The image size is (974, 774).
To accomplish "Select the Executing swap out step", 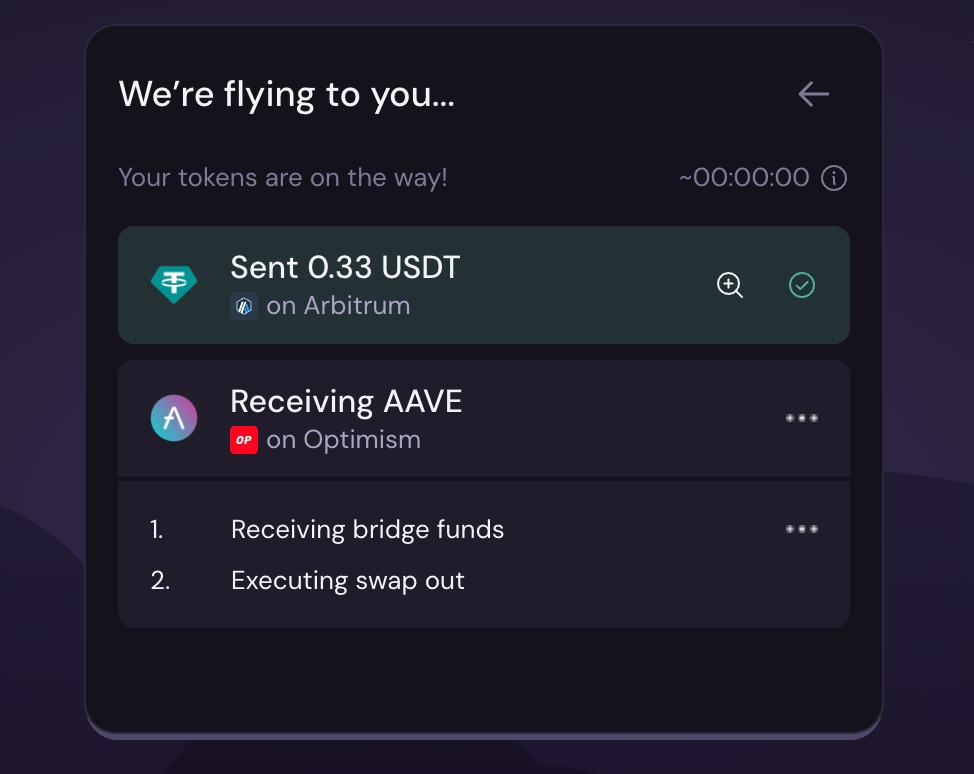I will tap(347, 581).
